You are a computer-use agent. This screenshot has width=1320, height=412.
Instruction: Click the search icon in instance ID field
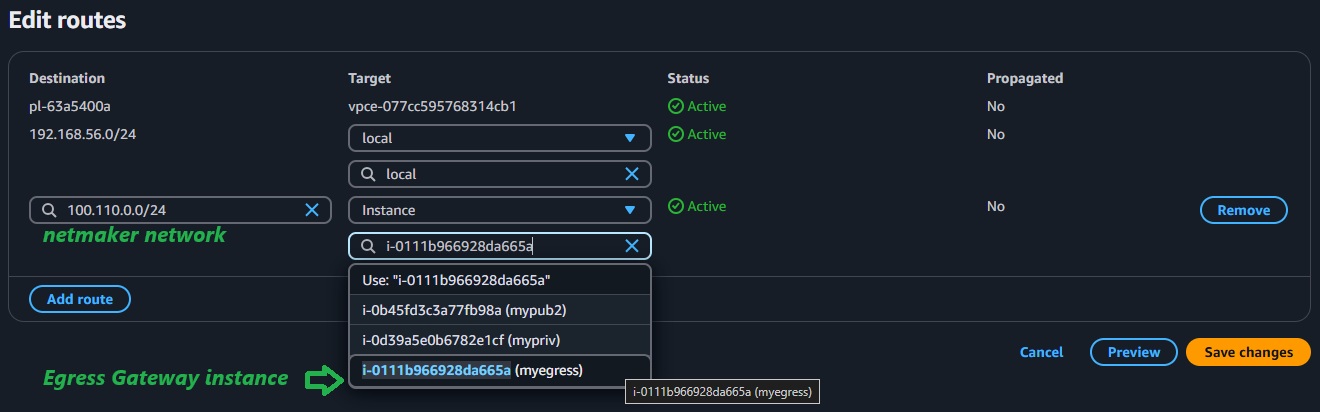(x=368, y=246)
